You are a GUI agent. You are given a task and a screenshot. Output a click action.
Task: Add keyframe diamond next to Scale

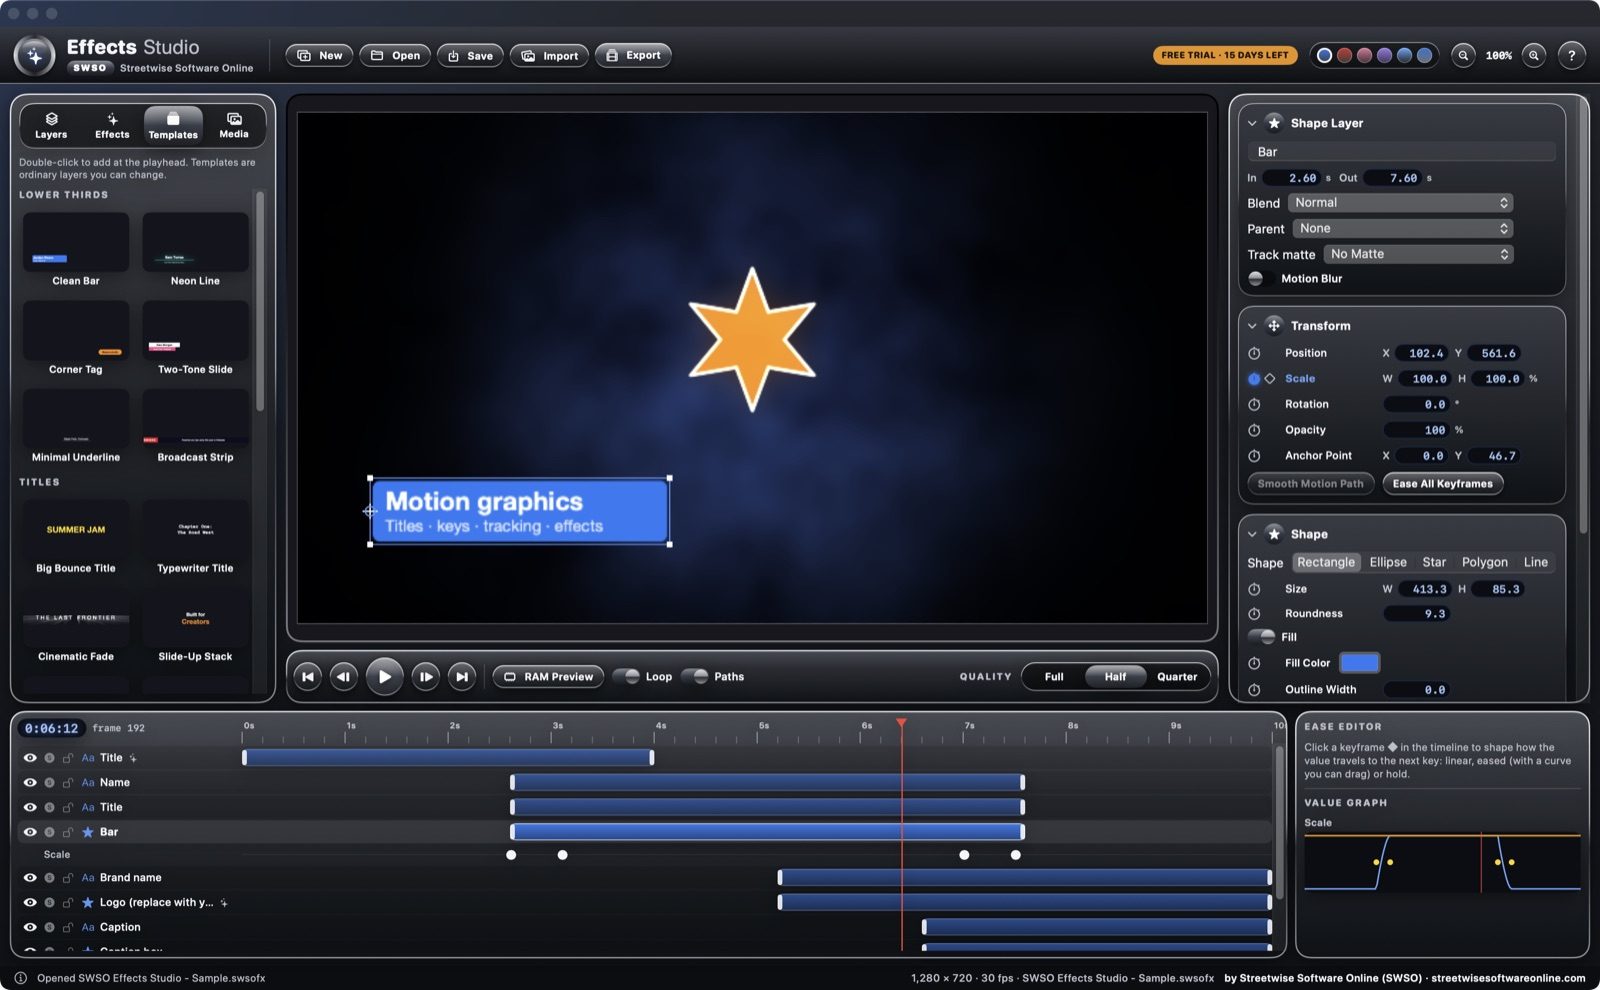[1270, 379]
